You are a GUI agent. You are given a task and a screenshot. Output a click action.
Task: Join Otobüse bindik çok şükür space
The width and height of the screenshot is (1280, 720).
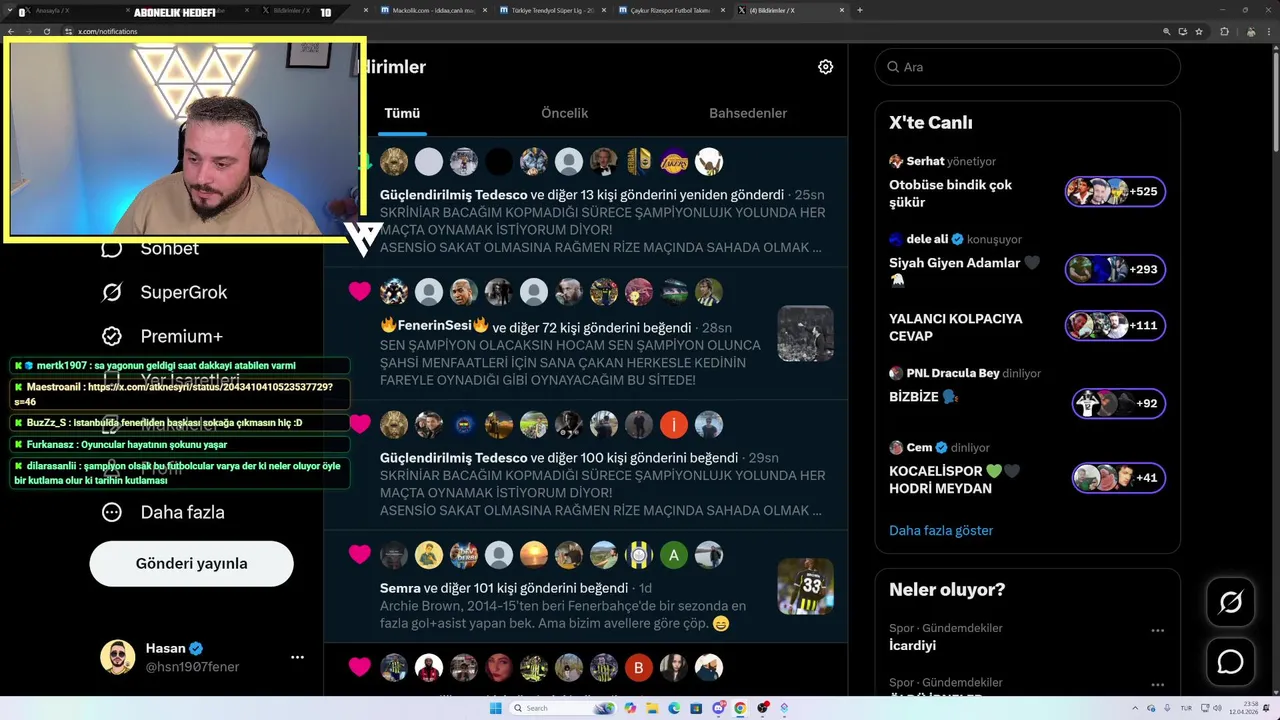(x=1115, y=192)
